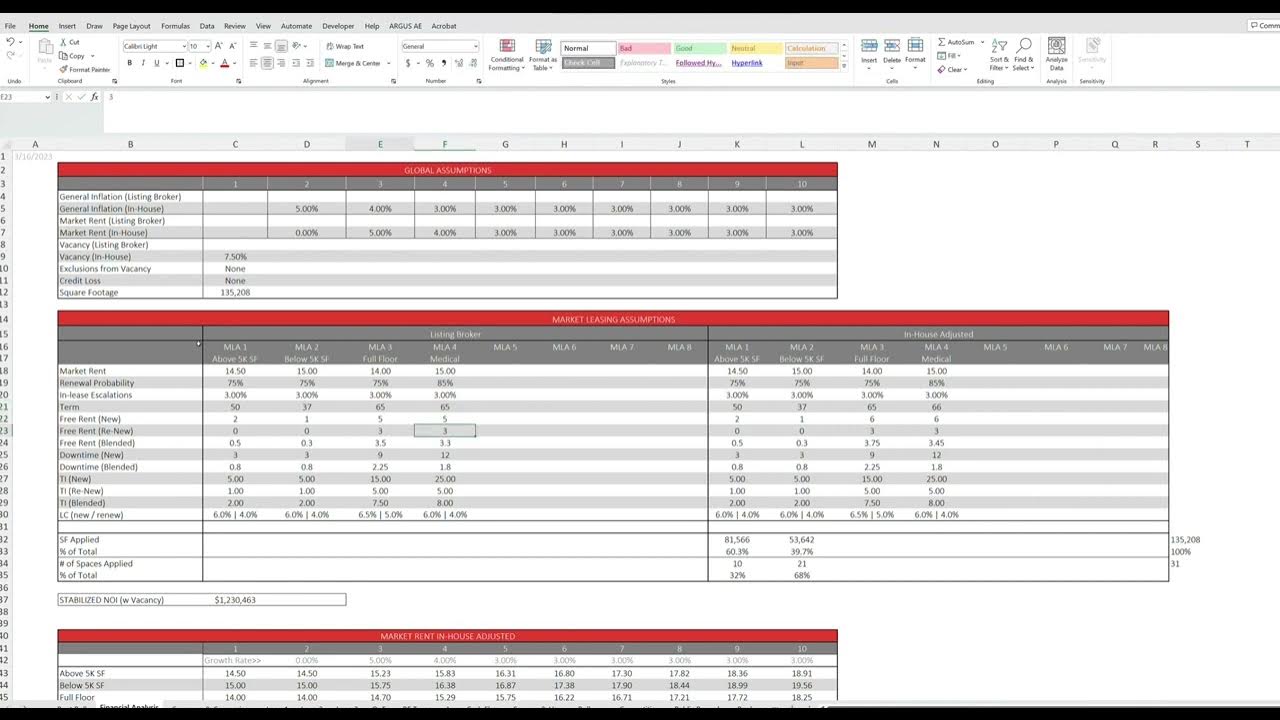Apply Comma Style format
This screenshot has height=720, width=1280.
(443, 63)
